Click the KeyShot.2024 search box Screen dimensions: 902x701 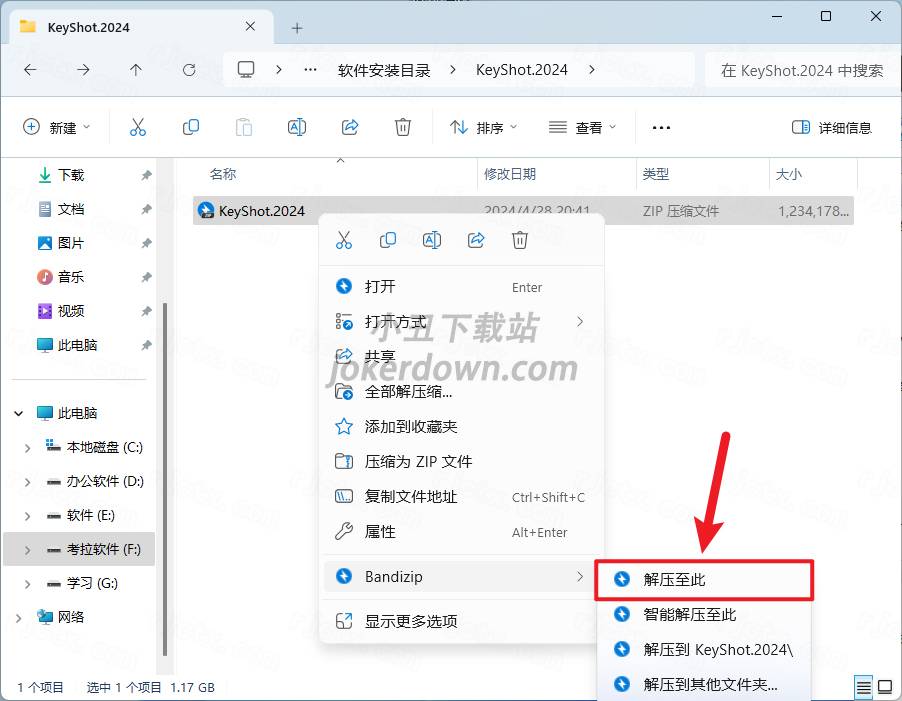point(801,70)
